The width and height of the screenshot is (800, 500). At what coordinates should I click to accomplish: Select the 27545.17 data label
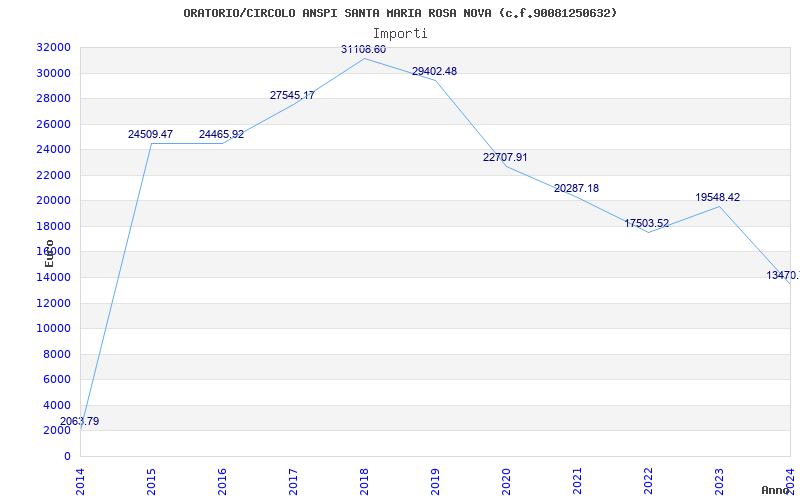point(292,95)
